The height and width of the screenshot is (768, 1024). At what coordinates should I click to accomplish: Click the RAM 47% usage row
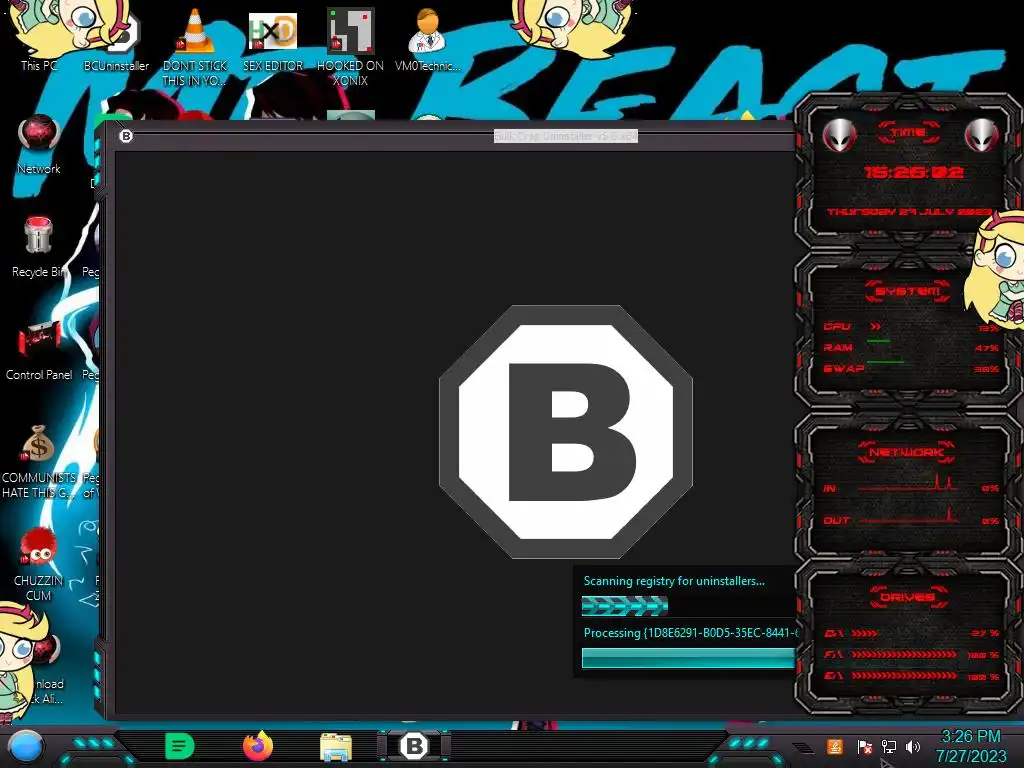coord(911,347)
